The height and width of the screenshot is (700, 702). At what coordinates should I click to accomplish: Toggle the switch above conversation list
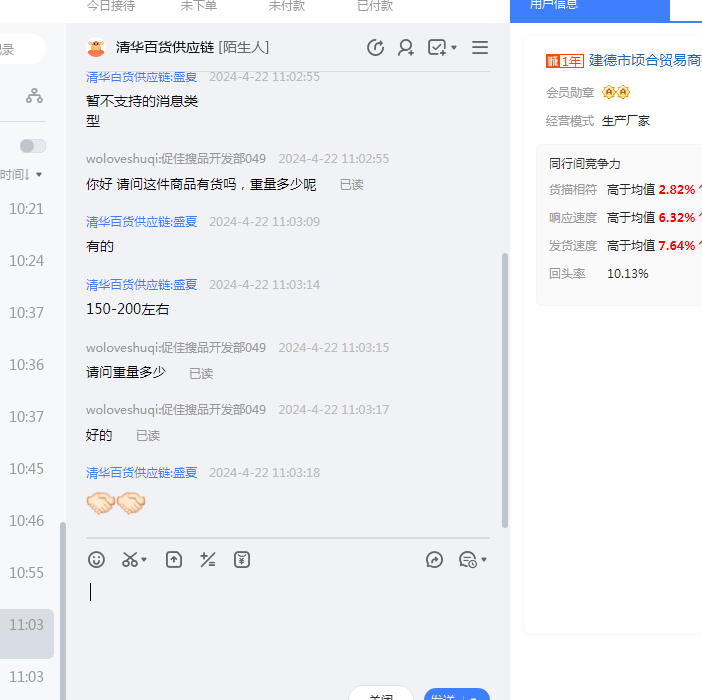click(33, 146)
